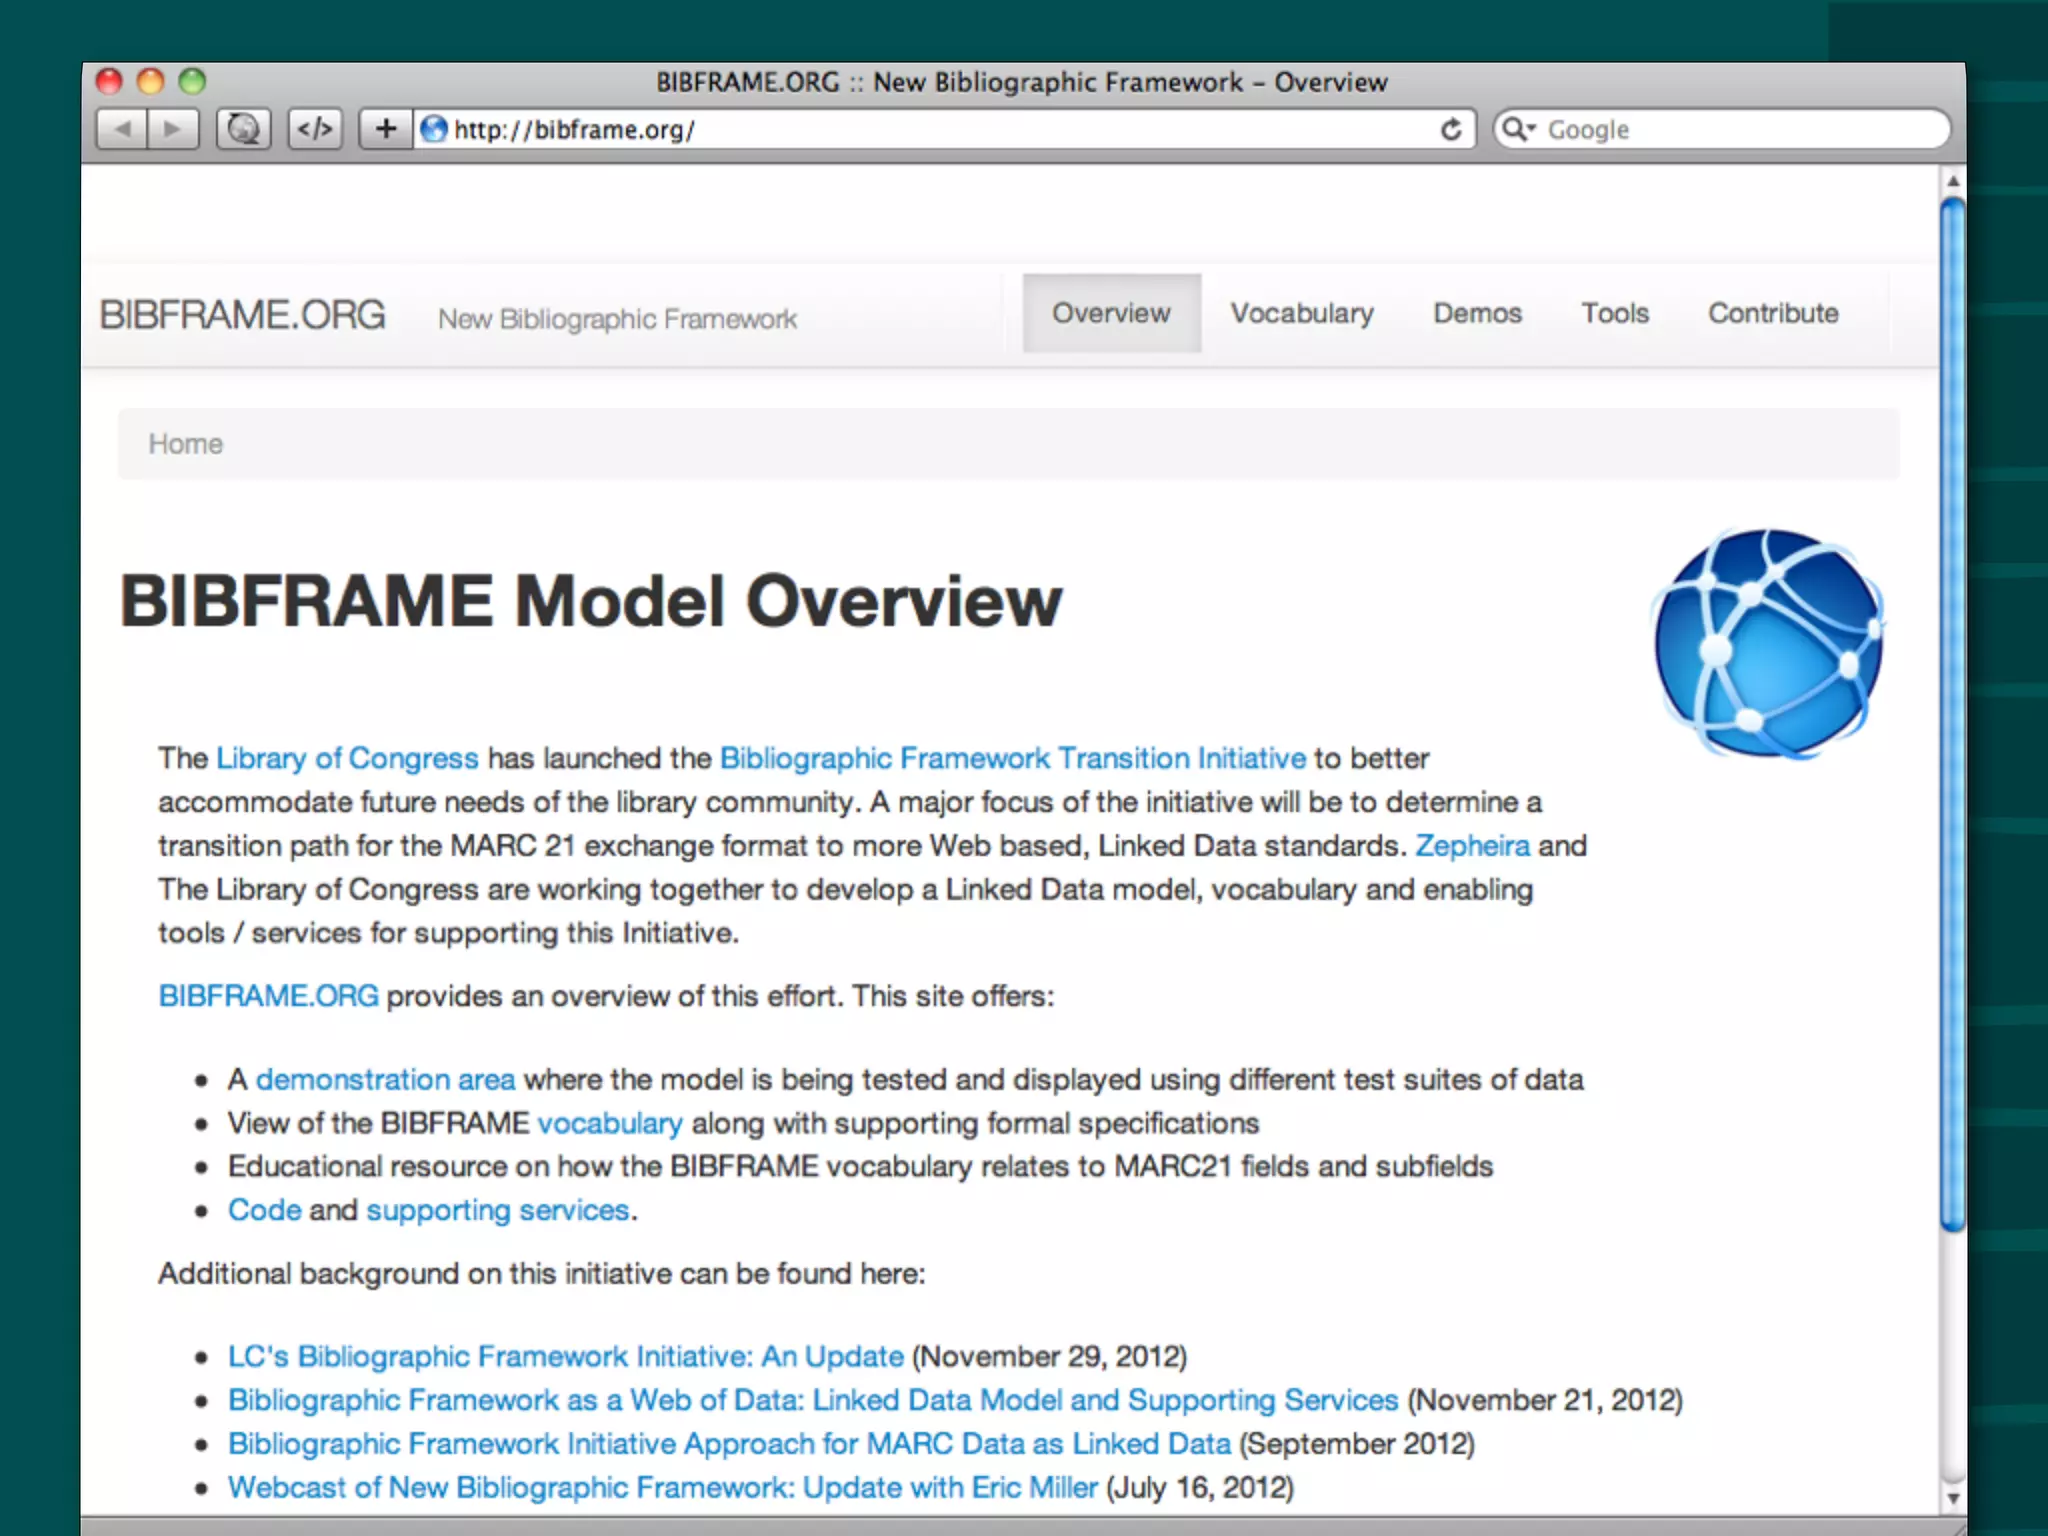Image resolution: width=2048 pixels, height=1536 pixels.
Task: Click the site favicon in address bar
Action: pos(434,129)
